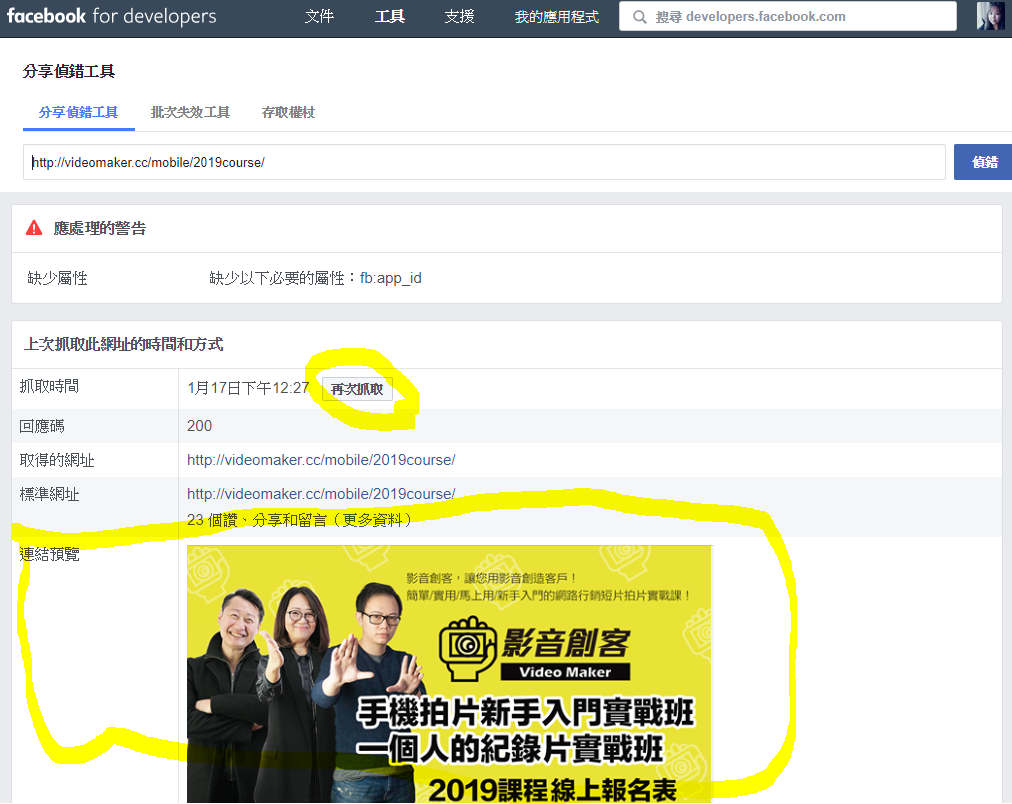Open the 取得的網址 fetched URL link
The height and width of the screenshot is (804, 1012).
(321, 460)
